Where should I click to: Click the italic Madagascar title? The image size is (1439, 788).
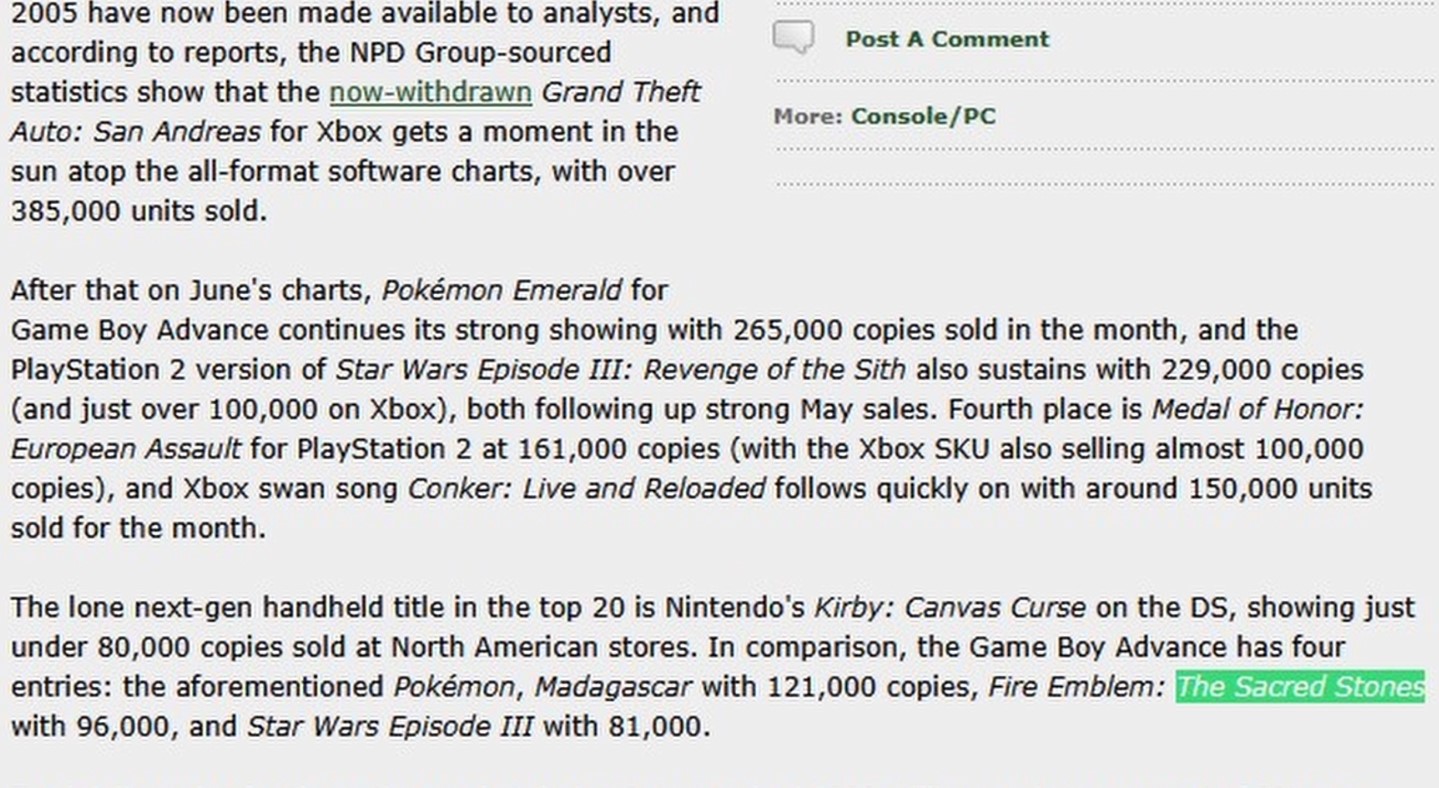612,687
